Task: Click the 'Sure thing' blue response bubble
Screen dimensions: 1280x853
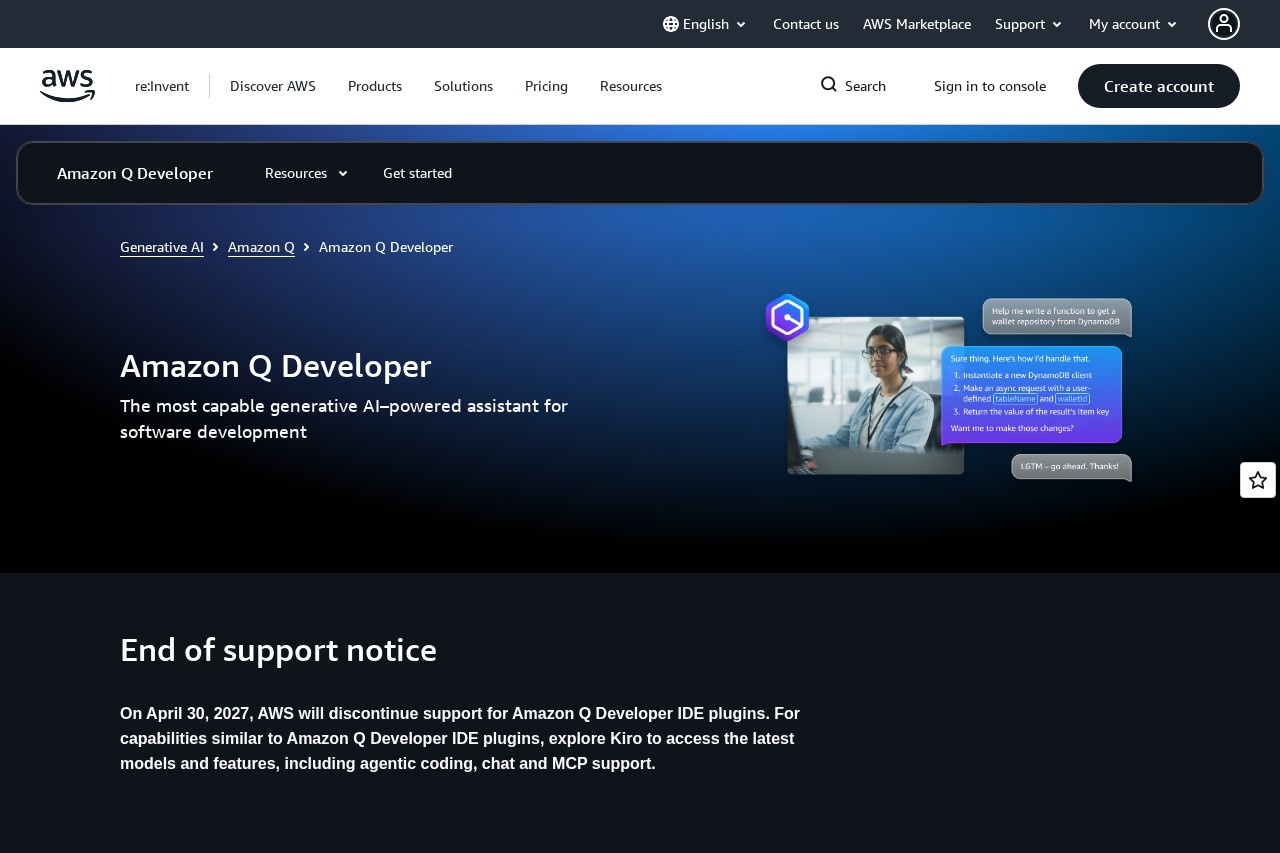Action: point(1031,395)
